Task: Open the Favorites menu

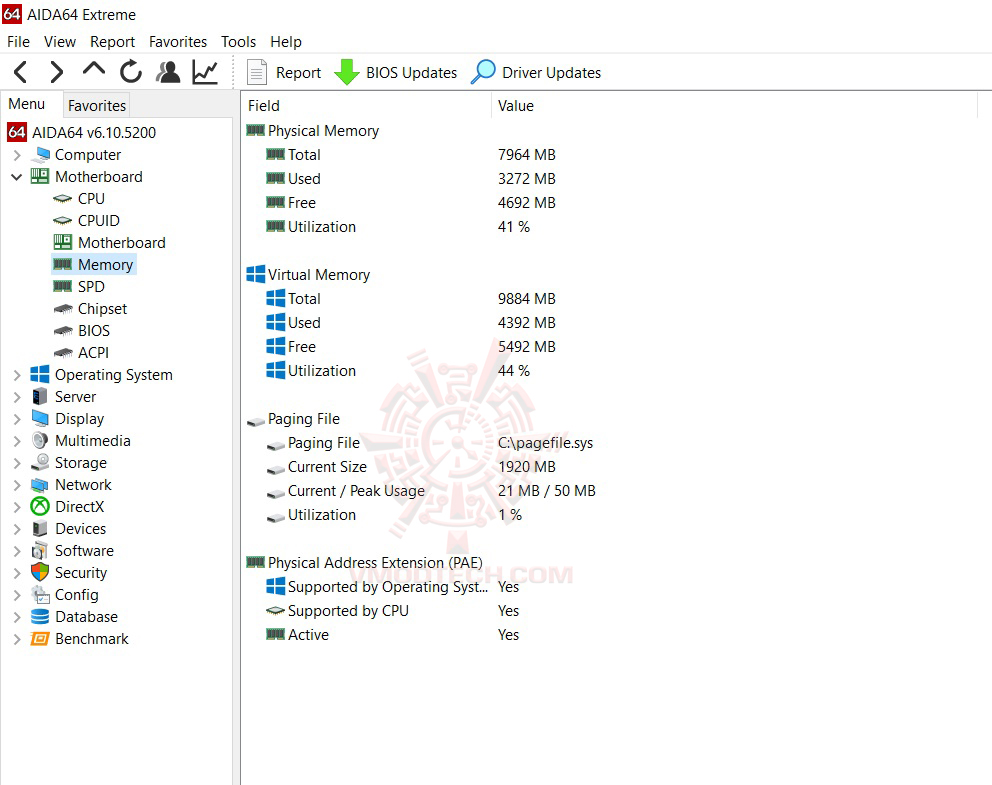Action: tap(178, 42)
